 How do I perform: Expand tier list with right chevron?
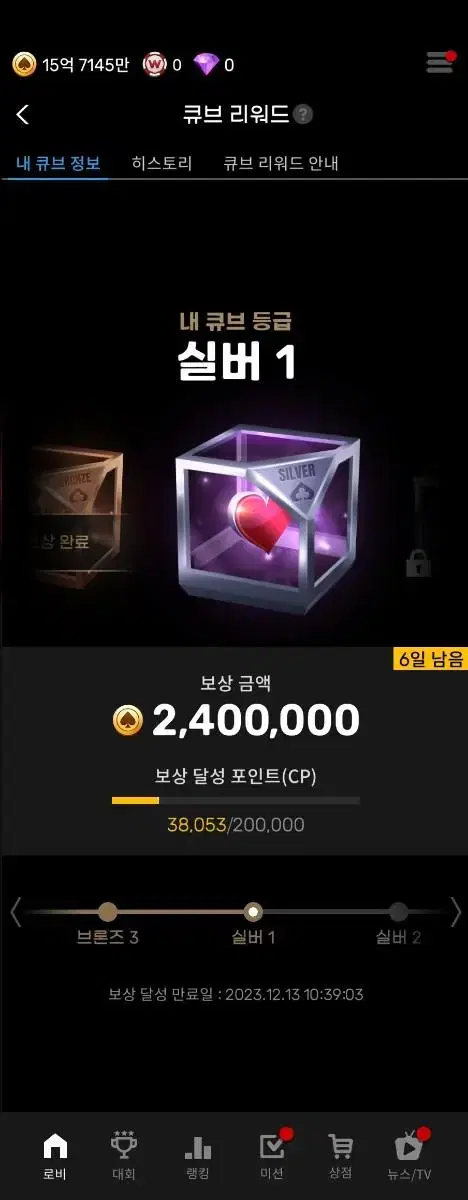(x=455, y=911)
